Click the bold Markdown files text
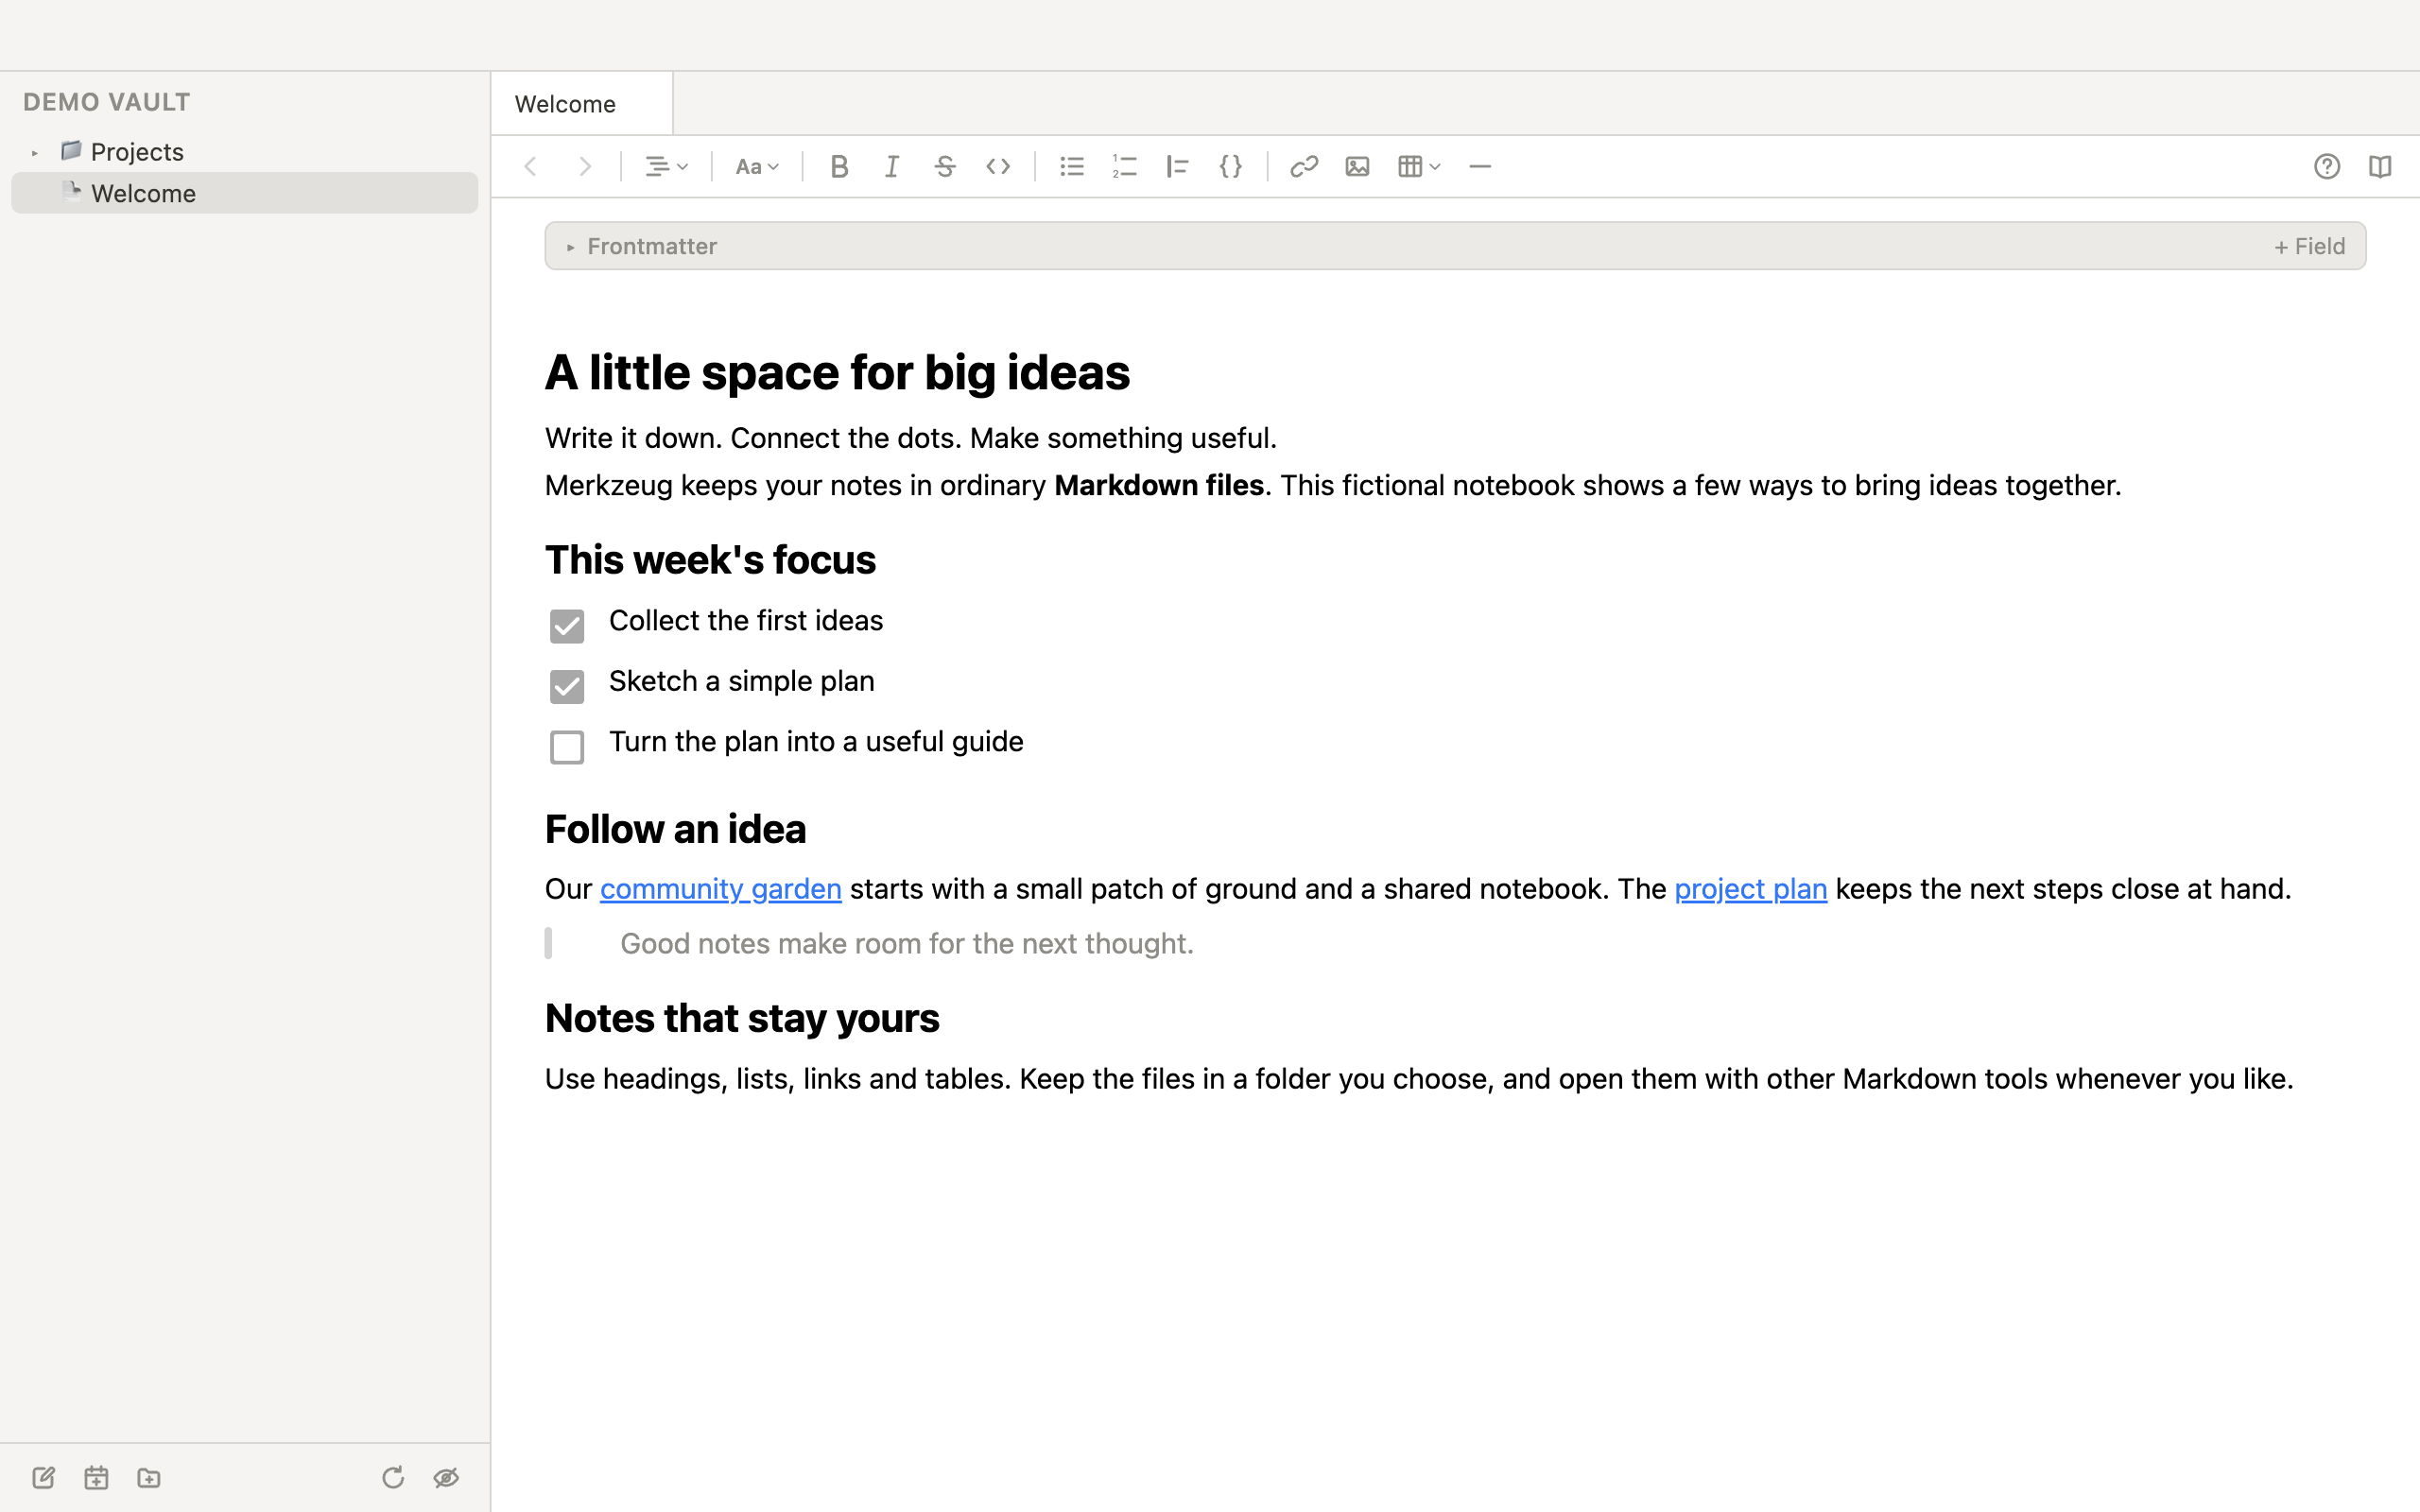The image size is (2420, 1512). point(1159,485)
